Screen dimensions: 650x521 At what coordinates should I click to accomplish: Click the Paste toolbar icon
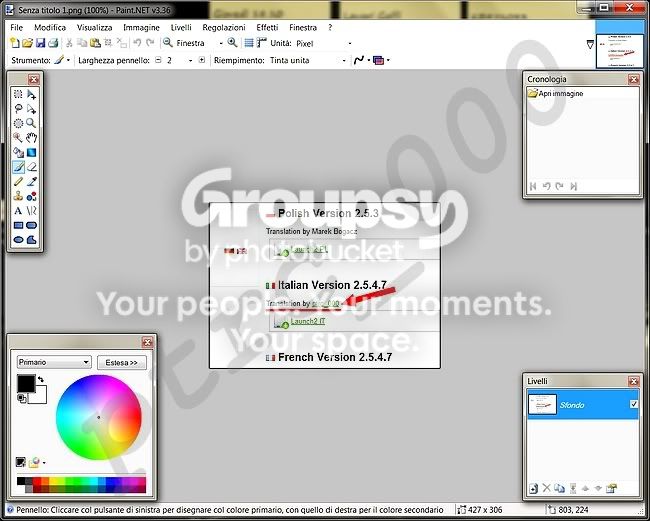(95, 43)
